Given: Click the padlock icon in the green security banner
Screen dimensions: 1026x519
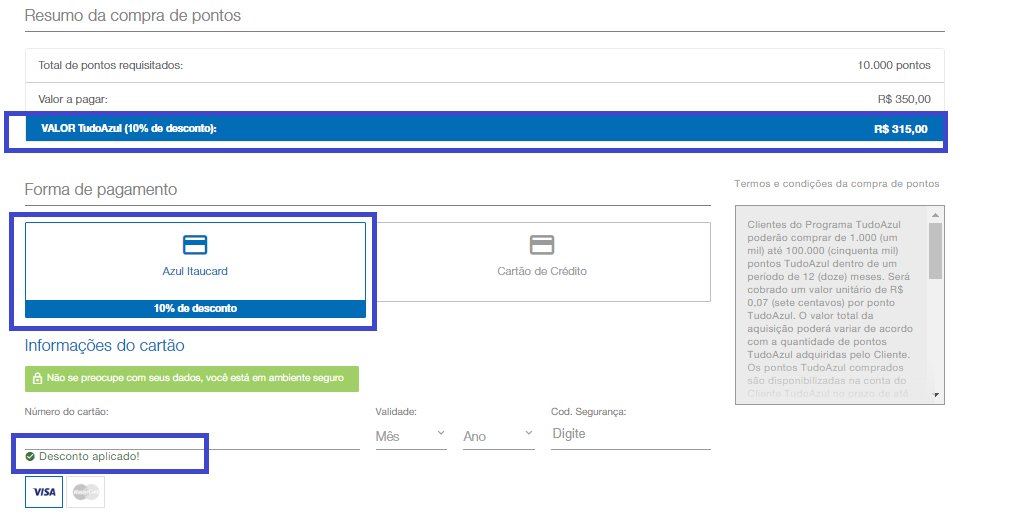Looking at the screenshot, I should (37, 378).
